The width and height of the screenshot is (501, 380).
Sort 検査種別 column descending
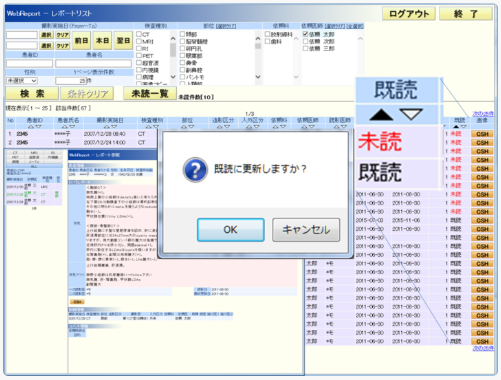(156, 127)
